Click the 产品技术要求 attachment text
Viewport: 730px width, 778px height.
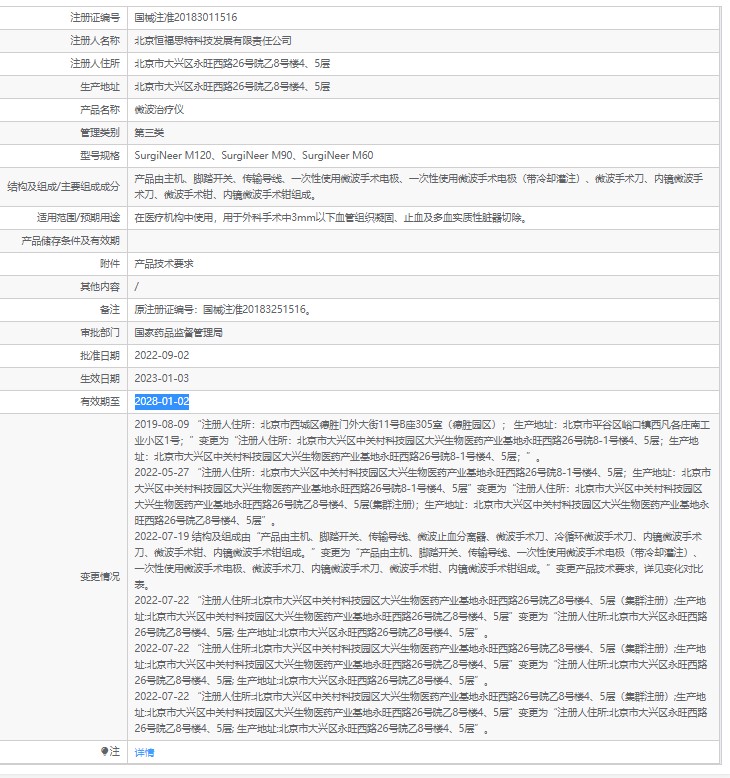coord(164,263)
